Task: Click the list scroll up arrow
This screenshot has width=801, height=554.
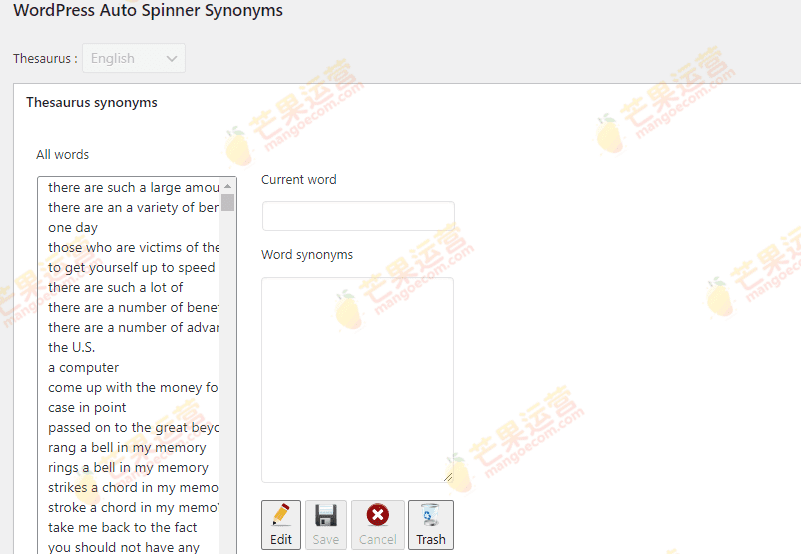Action: pos(228,186)
